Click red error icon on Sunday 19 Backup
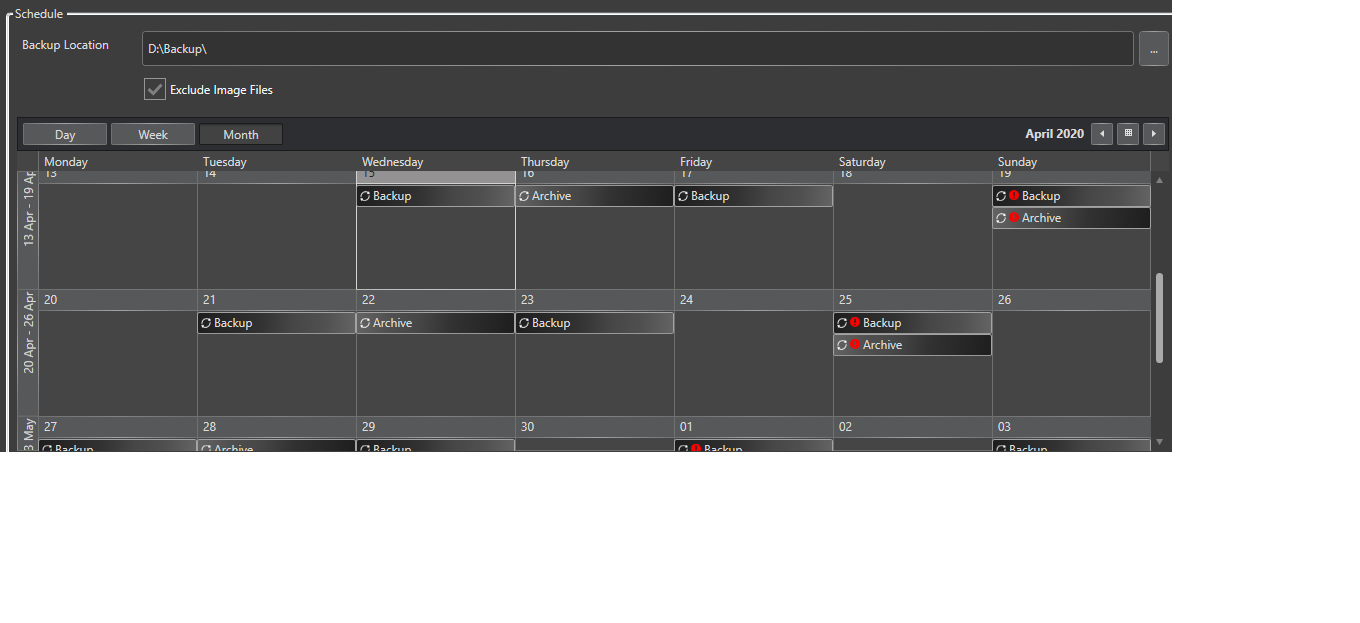 click(1014, 196)
